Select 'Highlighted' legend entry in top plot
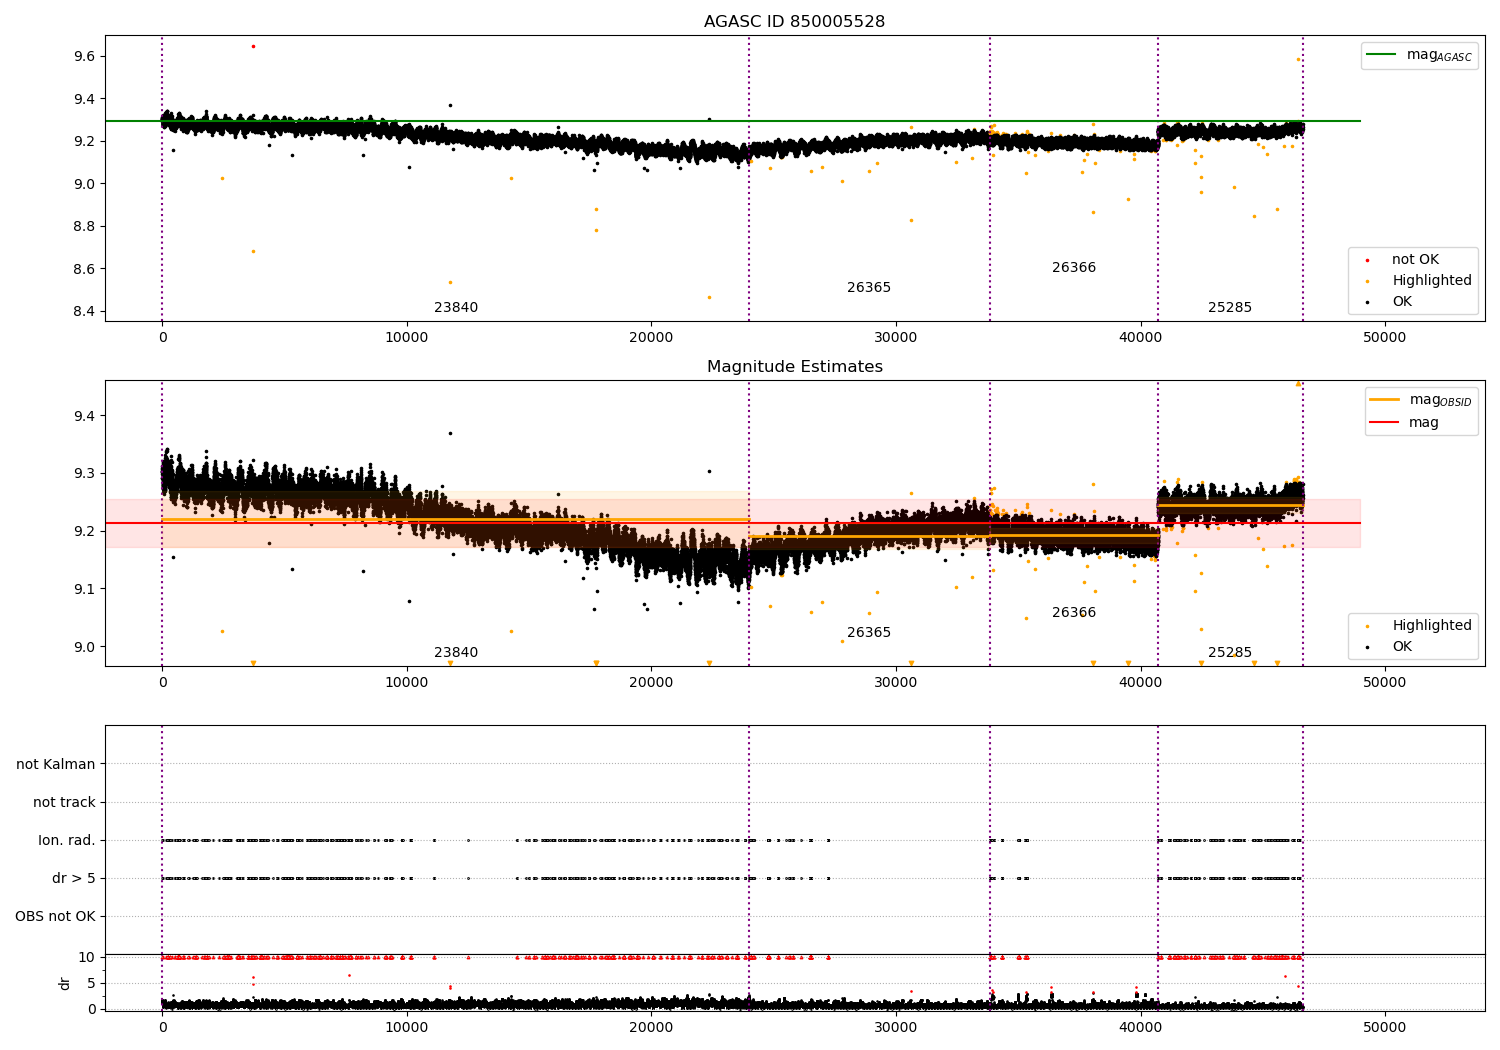 (1432, 281)
